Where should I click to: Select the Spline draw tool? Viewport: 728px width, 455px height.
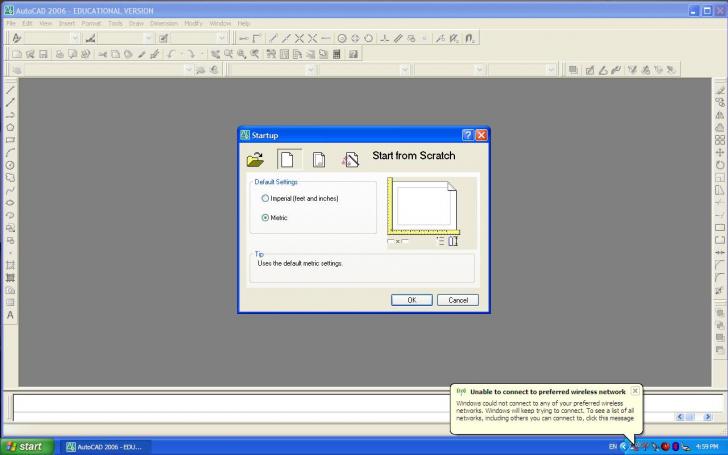pos(10,190)
